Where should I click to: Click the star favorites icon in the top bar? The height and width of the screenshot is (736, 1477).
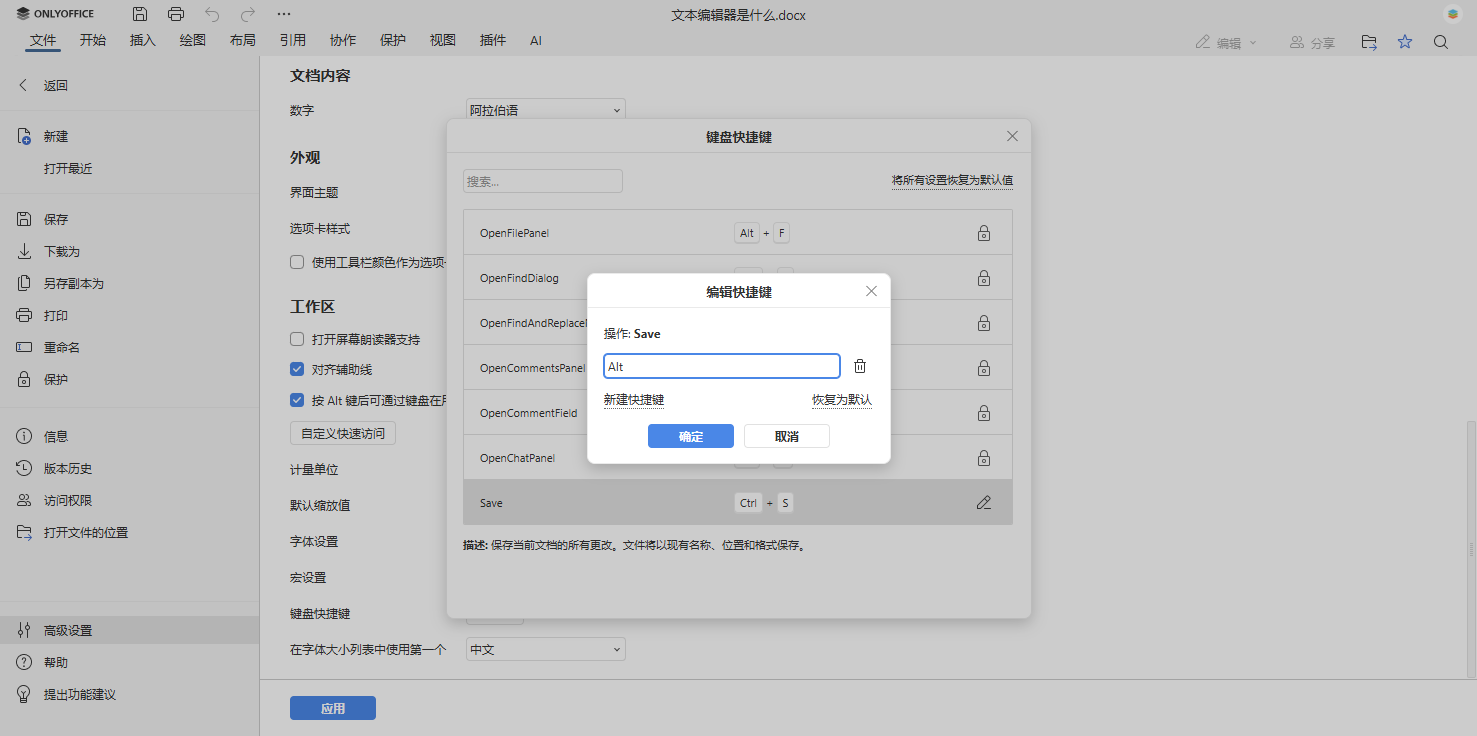tap(1405, 41)
